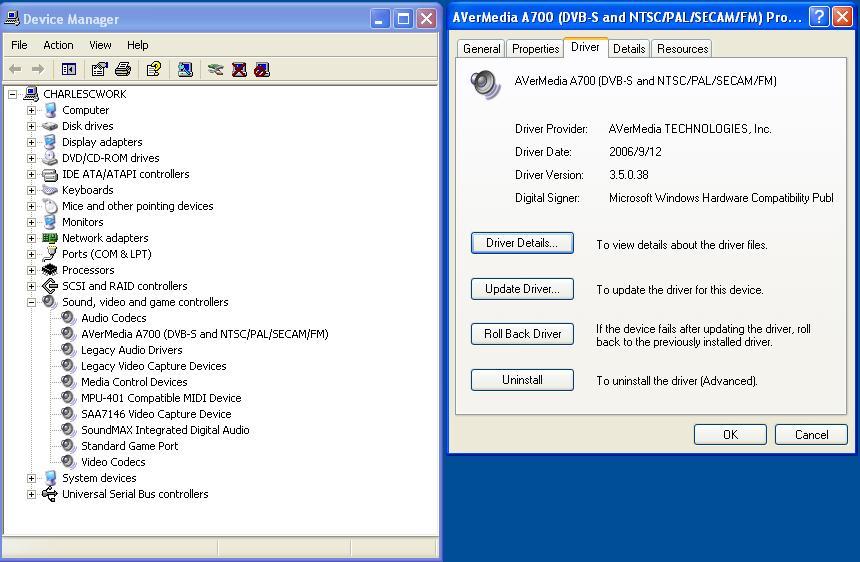Switch to the Details tab

(x=629, y=49)
